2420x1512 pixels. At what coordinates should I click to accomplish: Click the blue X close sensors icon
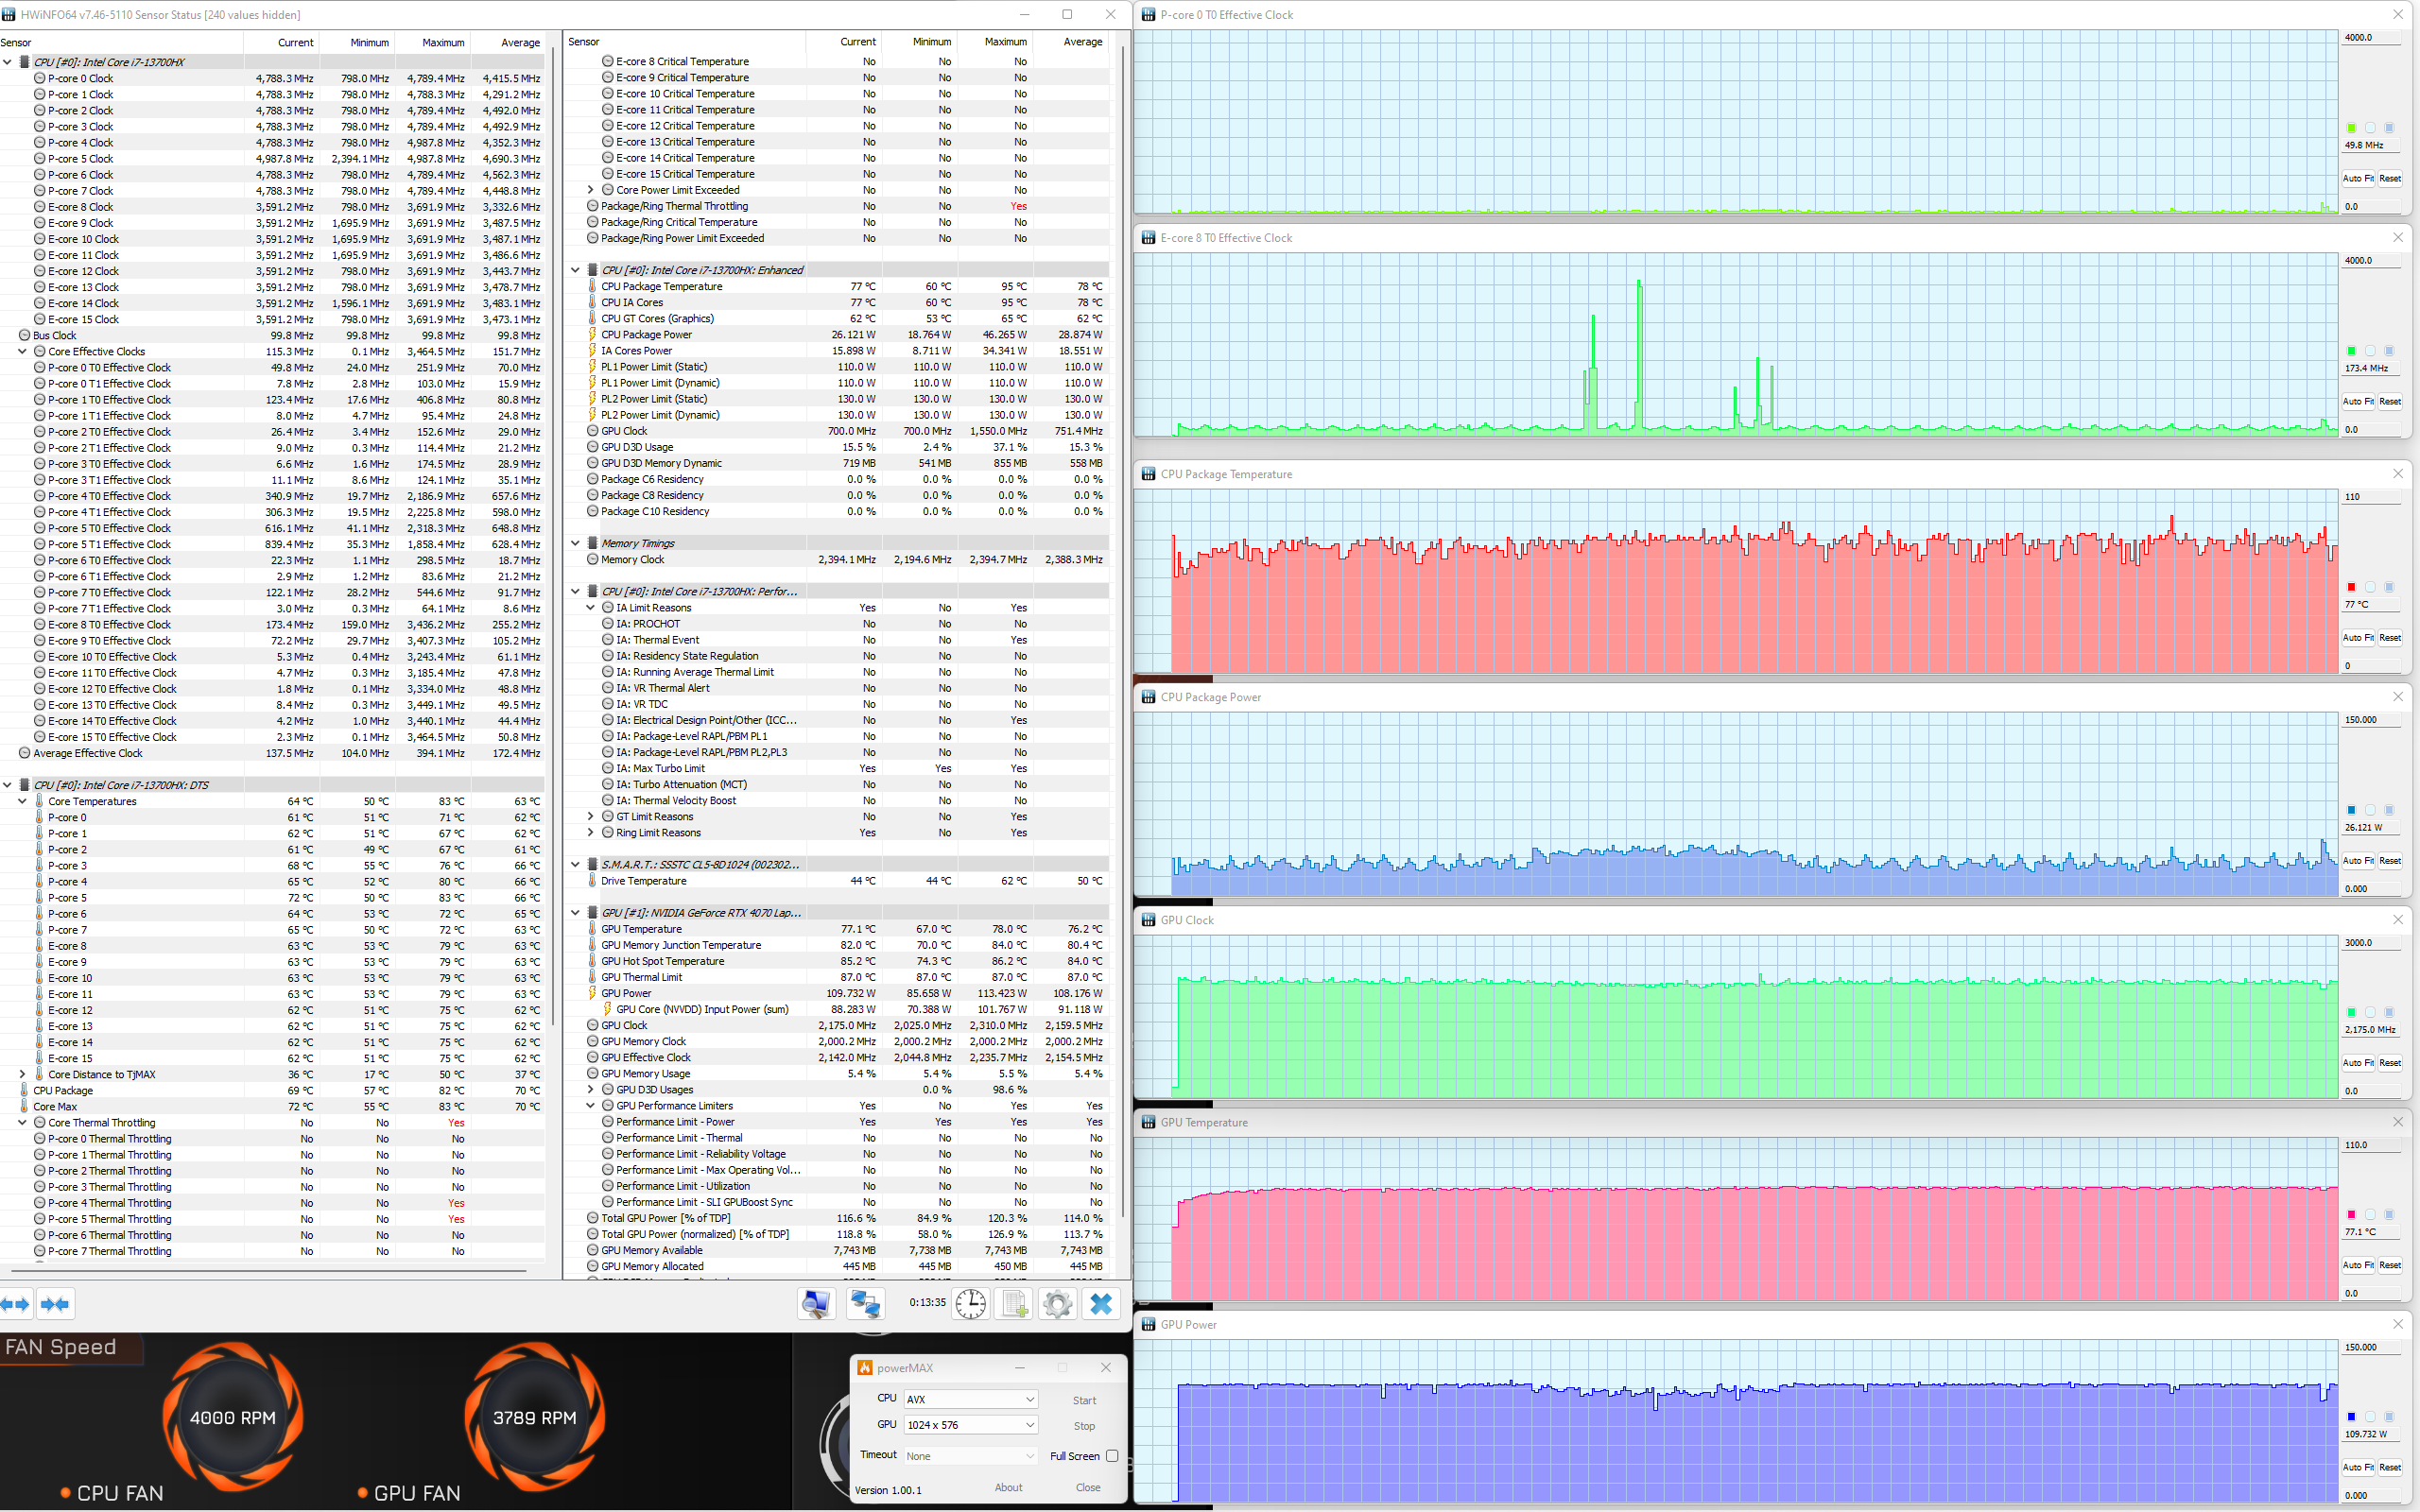[1101, 1303]
